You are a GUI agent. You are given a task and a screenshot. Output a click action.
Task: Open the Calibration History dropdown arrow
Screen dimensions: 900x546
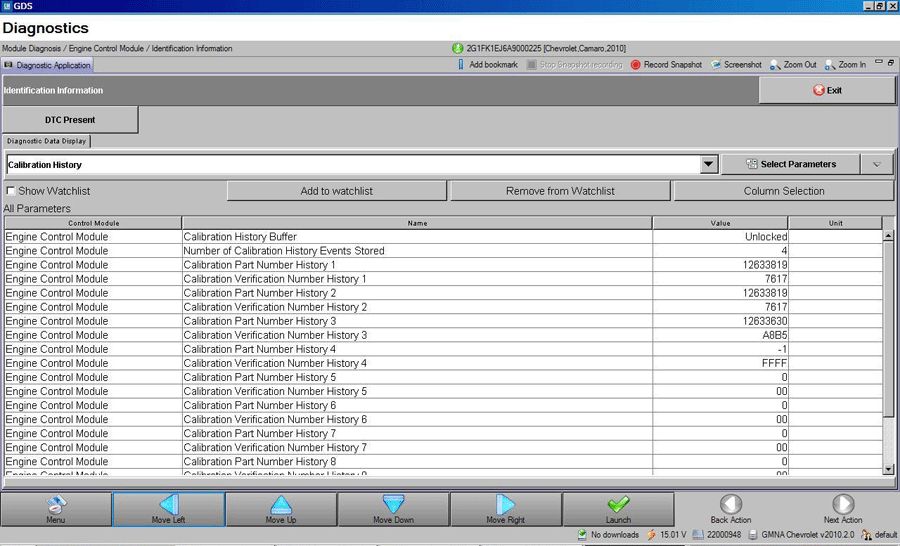[x=709, y=165]
